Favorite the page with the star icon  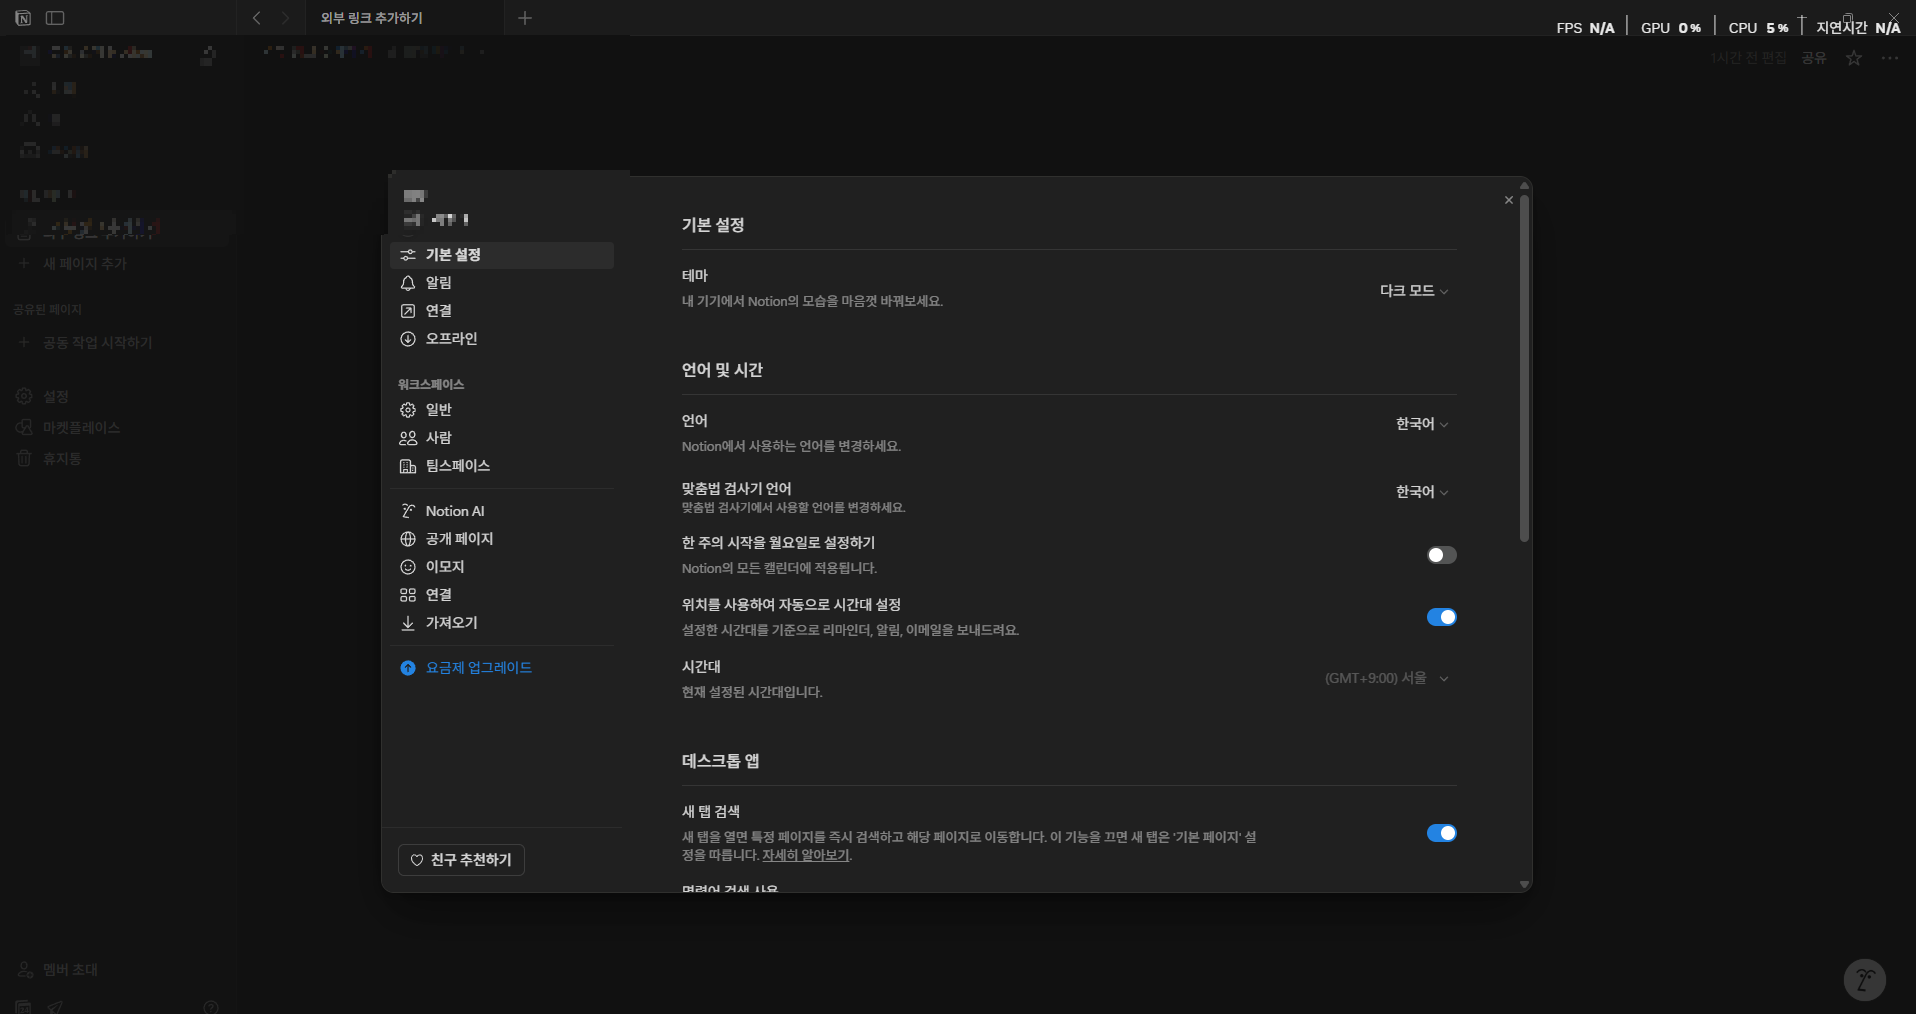click(1854, 58)
